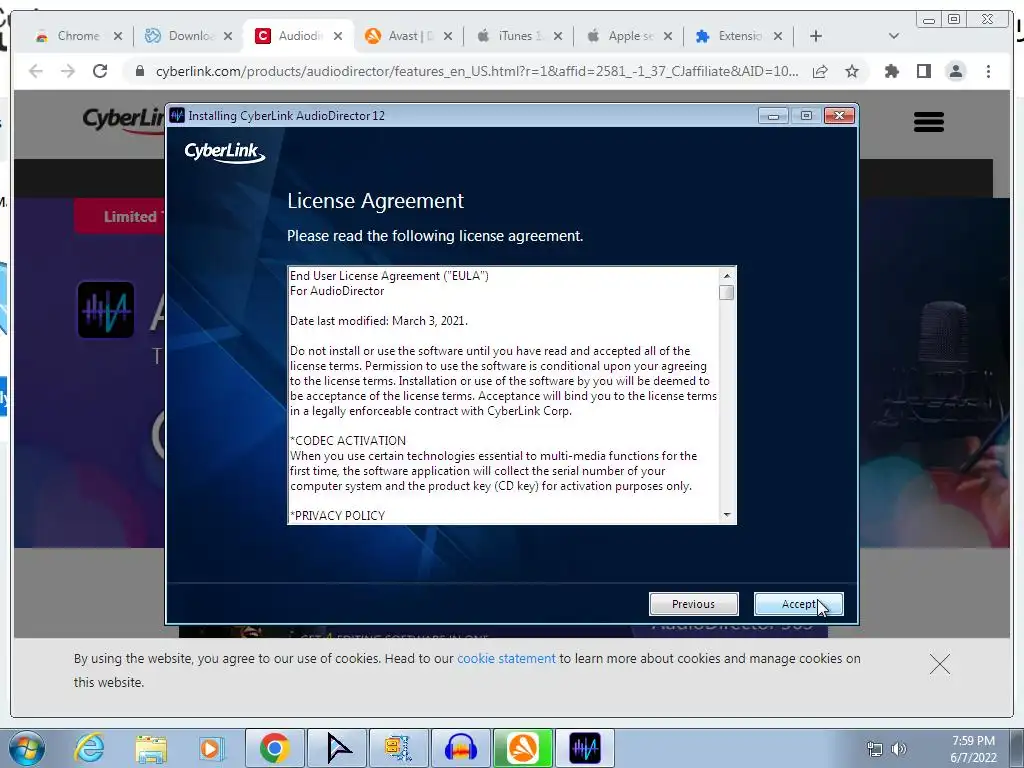Launch Internet Explorer from taskbar
Image resolution: width=1024 pixels, height=768 pixels.
click(89, 748)
